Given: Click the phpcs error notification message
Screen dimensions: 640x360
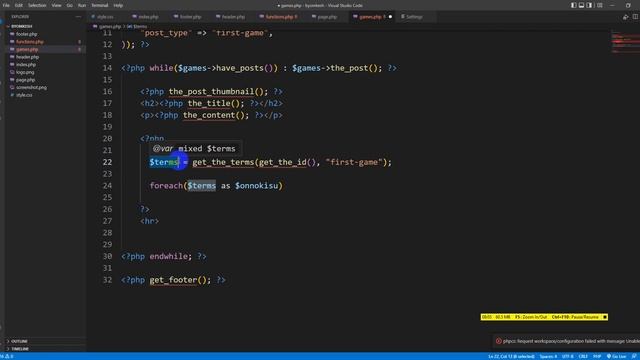Looking at the screenshot, I should pos(571,341).
